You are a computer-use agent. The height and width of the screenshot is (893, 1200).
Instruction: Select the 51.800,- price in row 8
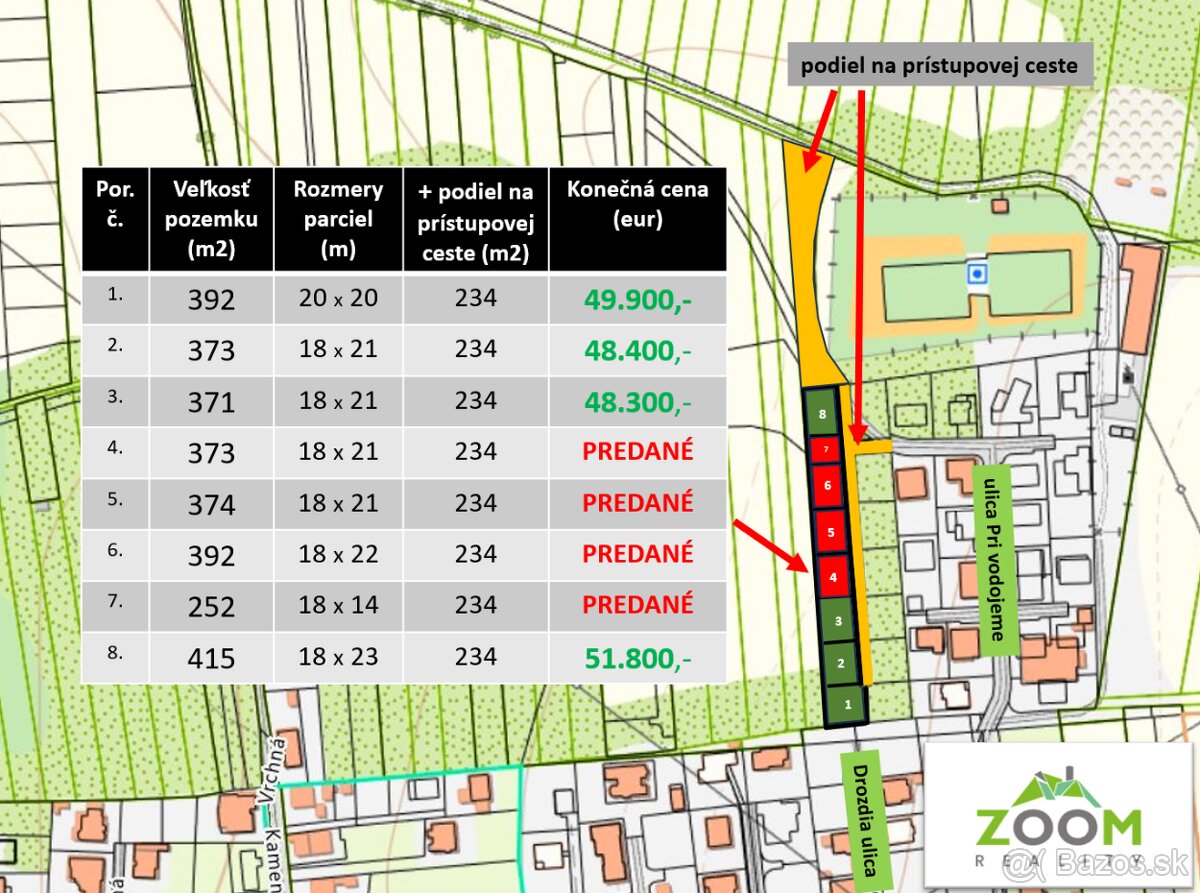637,657
